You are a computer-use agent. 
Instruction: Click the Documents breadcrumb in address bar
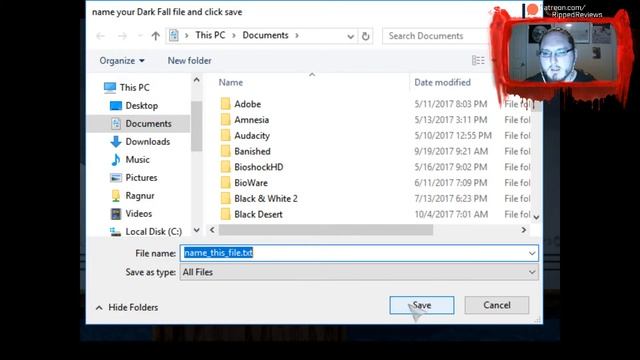pyautogui.click(x=265, y=36)
